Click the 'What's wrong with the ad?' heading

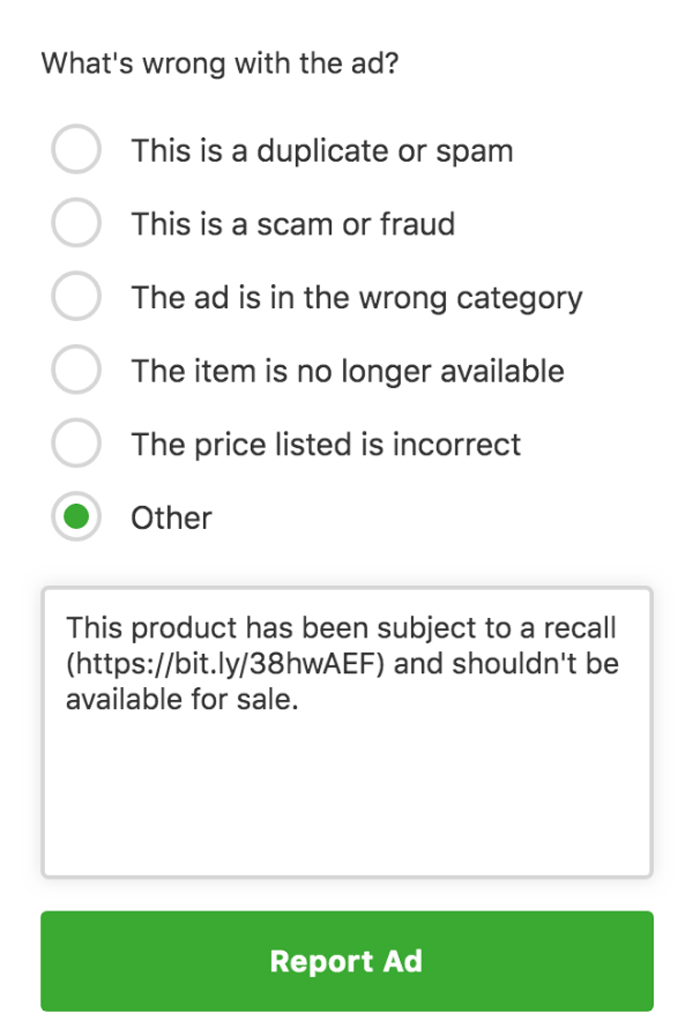click(x=220, y=64)
